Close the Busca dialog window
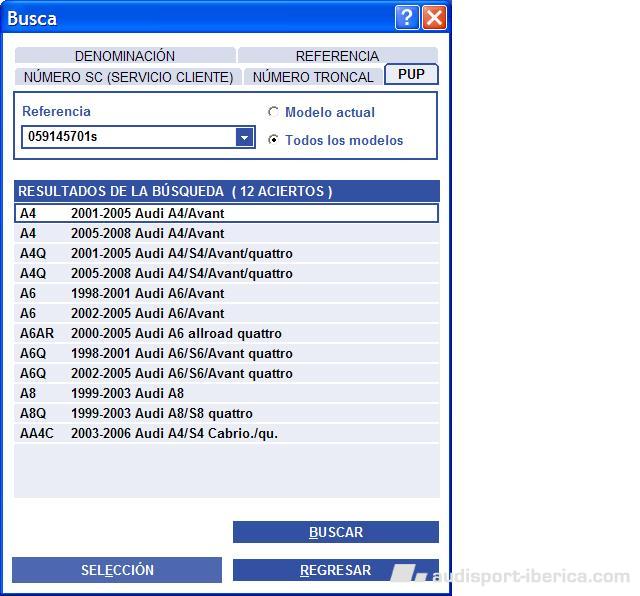This screenshot has height=596, width=640. click(x=434, y=18)
